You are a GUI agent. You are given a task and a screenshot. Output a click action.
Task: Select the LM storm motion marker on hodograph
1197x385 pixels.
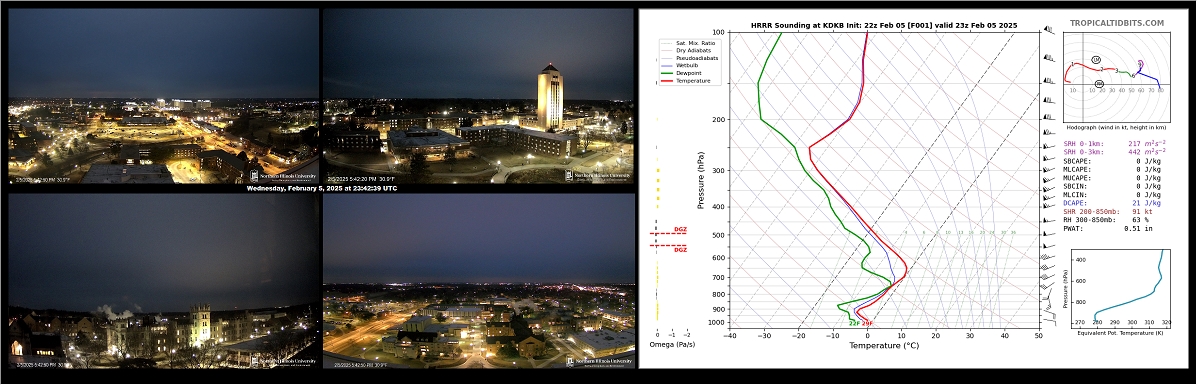[1096, 59]
